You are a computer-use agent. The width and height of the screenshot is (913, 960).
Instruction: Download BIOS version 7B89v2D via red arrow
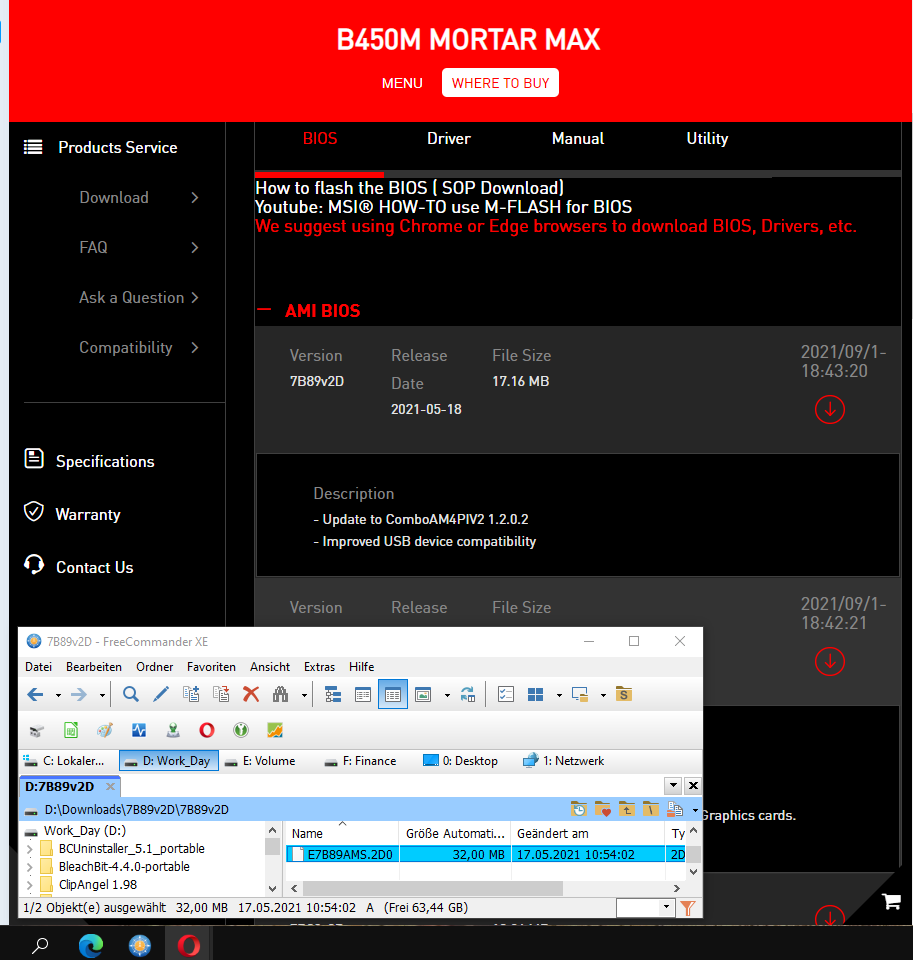(x=830, y=409)
